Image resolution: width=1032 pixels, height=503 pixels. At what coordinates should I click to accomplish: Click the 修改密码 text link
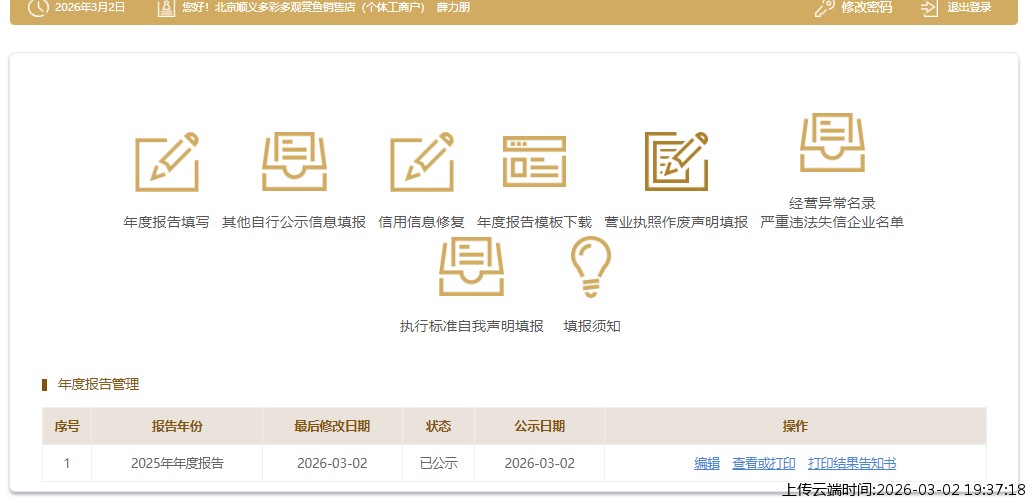point(866,8)
